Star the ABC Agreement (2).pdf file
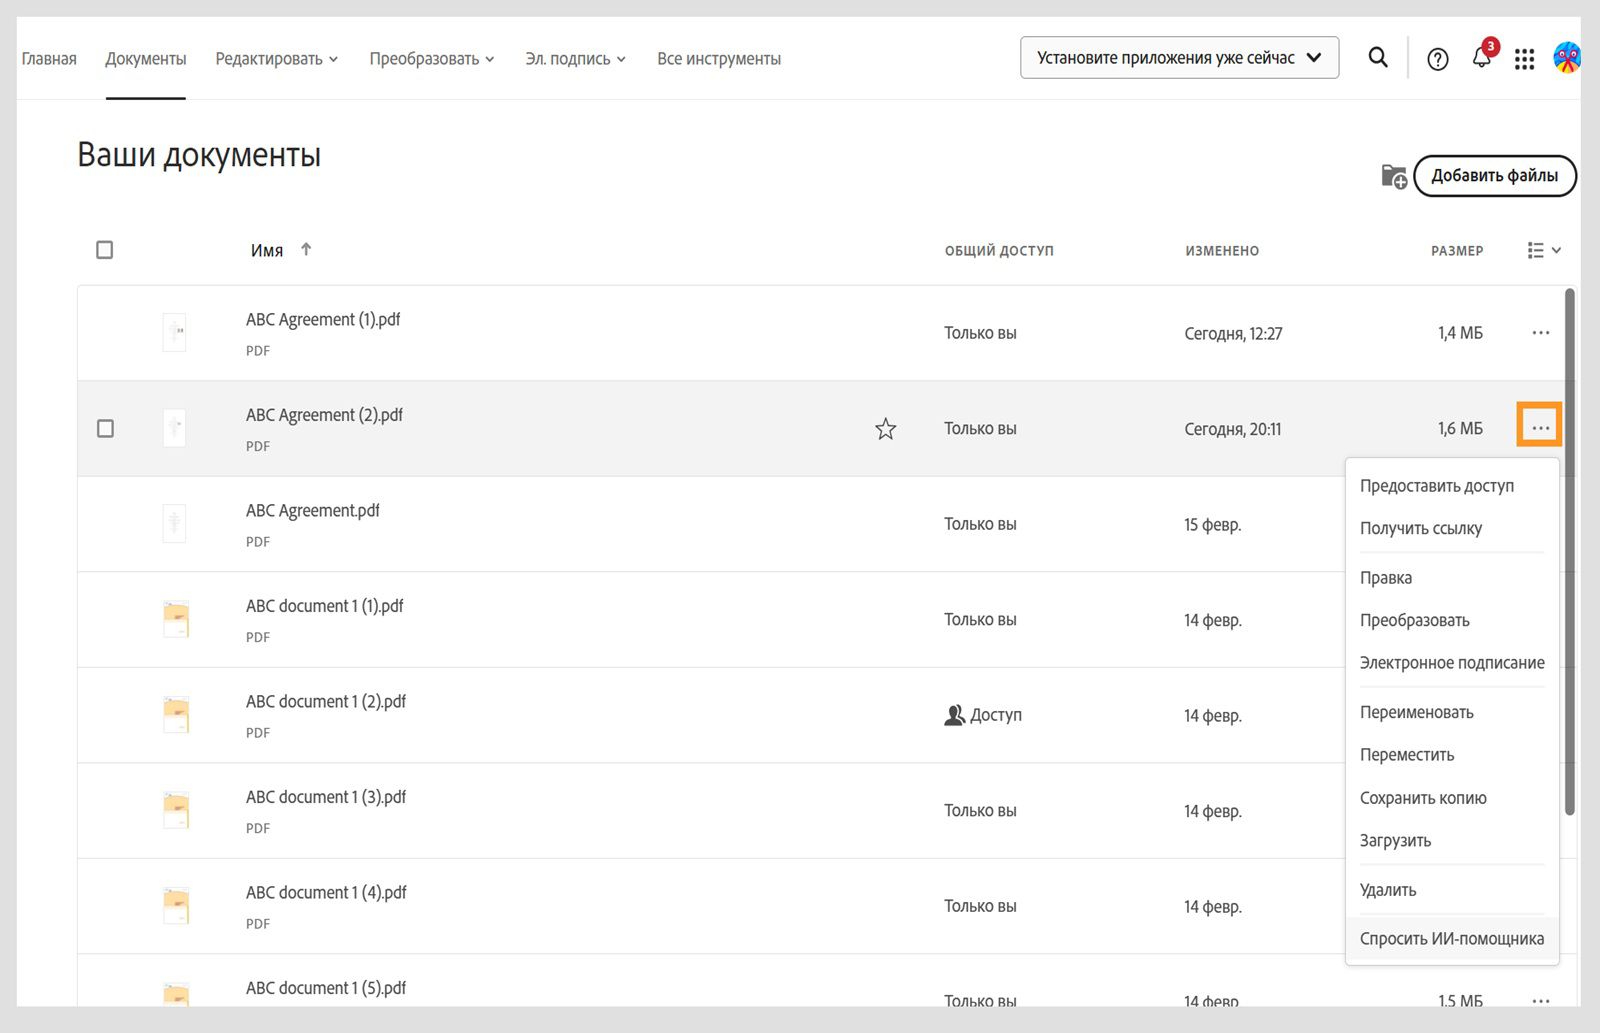 (x=885, y=429)
